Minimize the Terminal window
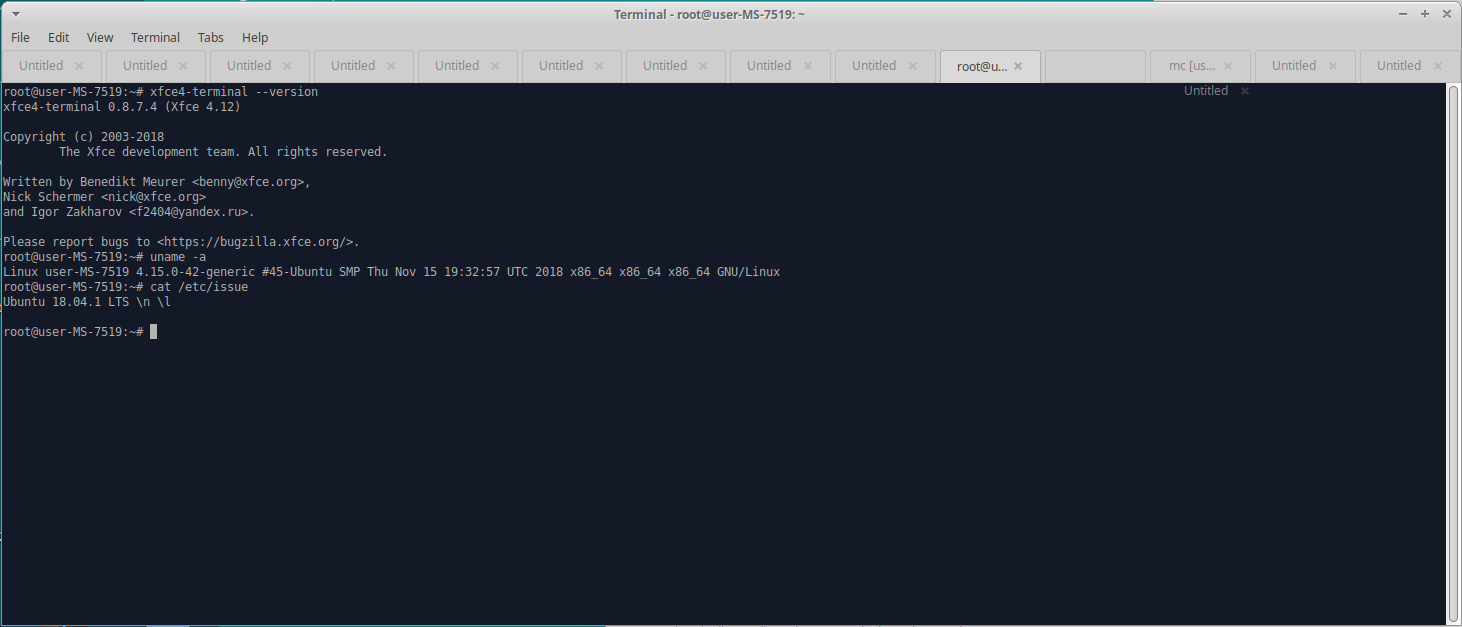This screenshot has height=627, width=1462. click(1405, 14)
